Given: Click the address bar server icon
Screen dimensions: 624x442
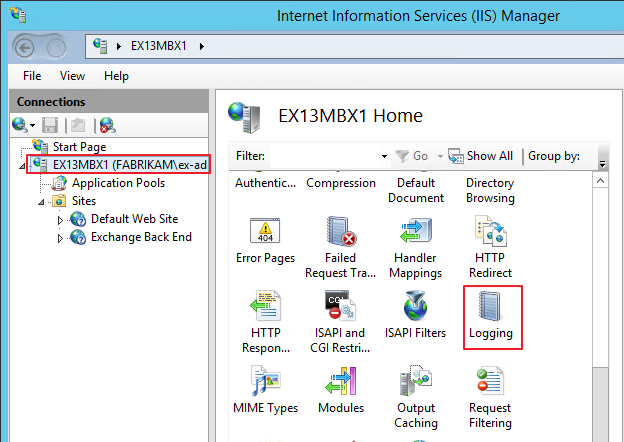Looking at the screenshot, I should click(100, 46).
